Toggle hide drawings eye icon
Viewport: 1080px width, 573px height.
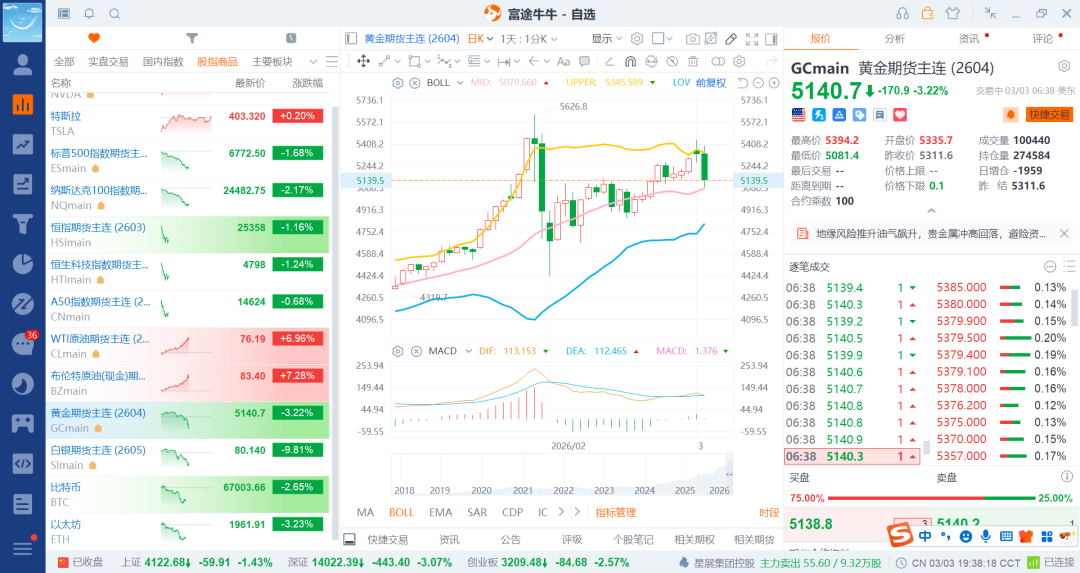point(672,61)
